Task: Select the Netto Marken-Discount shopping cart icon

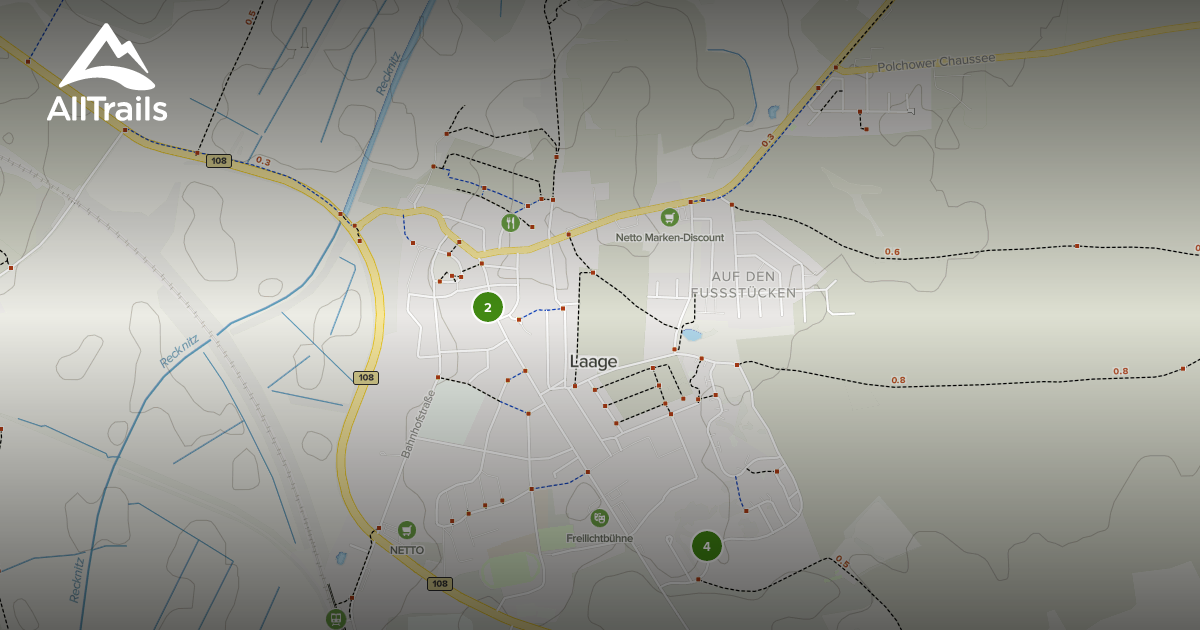Action: point(670,218)
